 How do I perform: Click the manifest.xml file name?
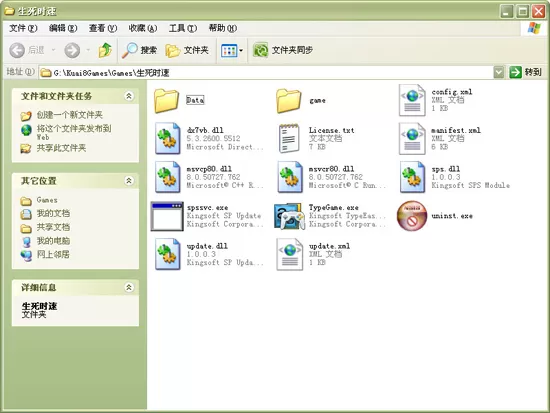coord(456,130)
